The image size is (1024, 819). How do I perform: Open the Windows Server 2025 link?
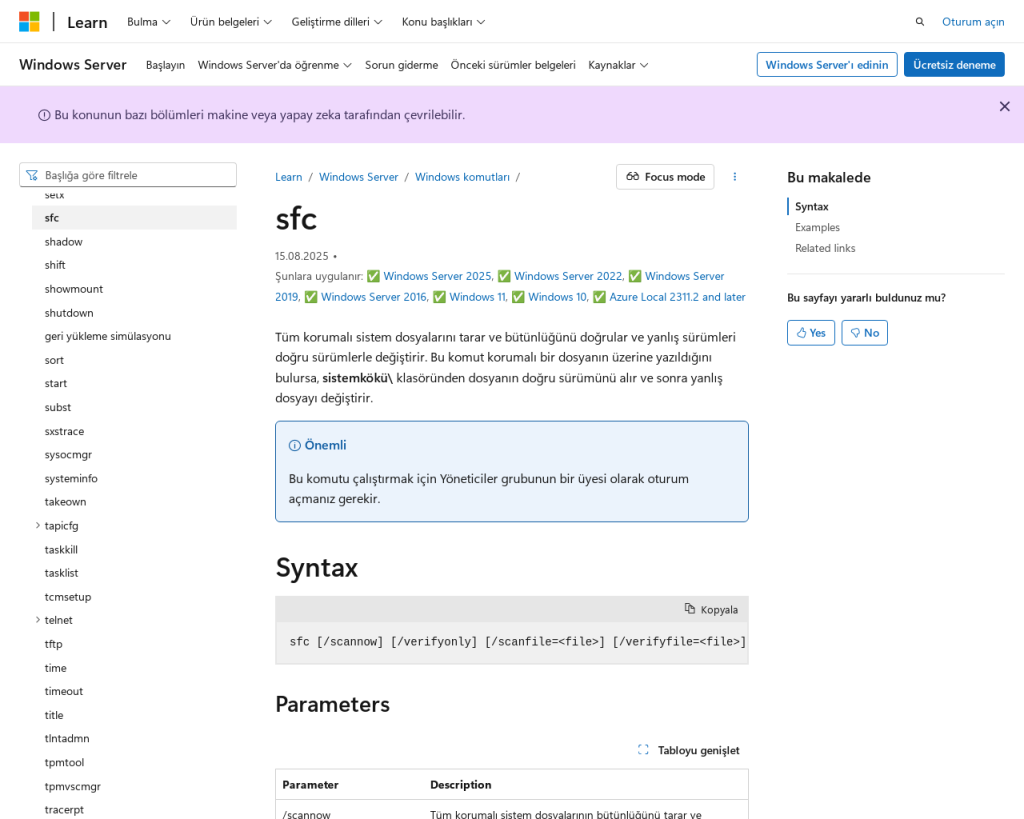438,276
